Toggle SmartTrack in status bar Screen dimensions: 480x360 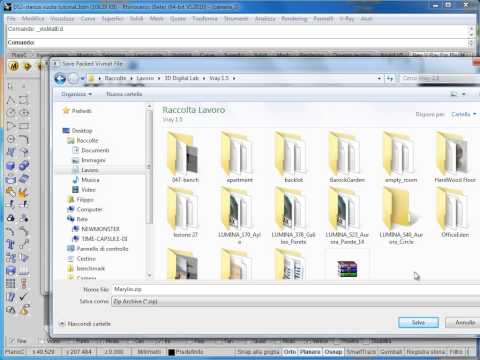[x=361, y=352]
